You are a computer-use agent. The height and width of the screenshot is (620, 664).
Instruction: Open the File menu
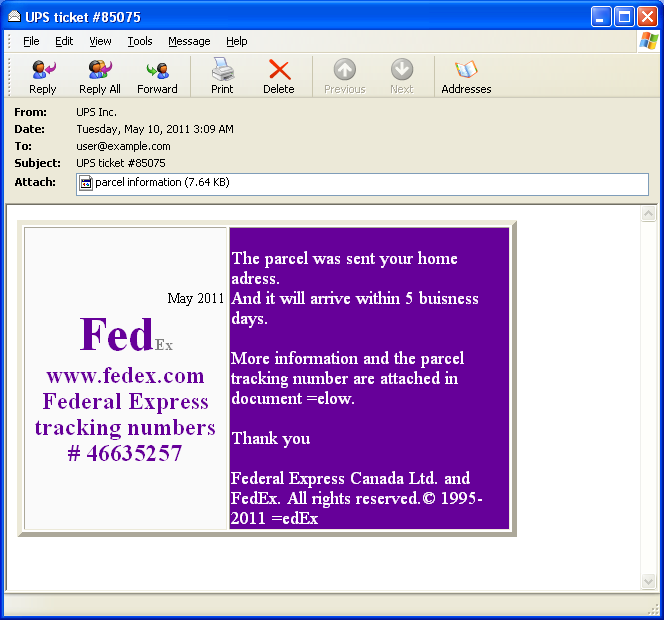31,41
